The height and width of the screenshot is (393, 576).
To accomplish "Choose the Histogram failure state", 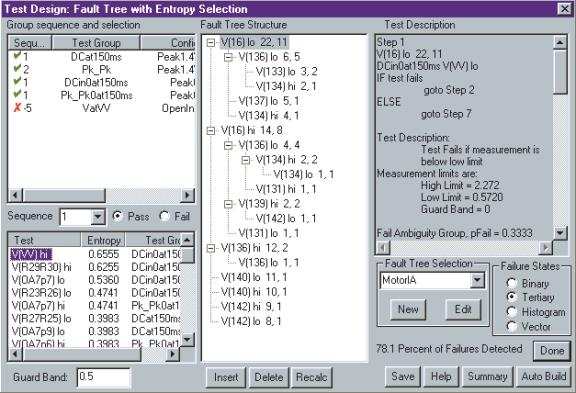I will pos(512,312).
